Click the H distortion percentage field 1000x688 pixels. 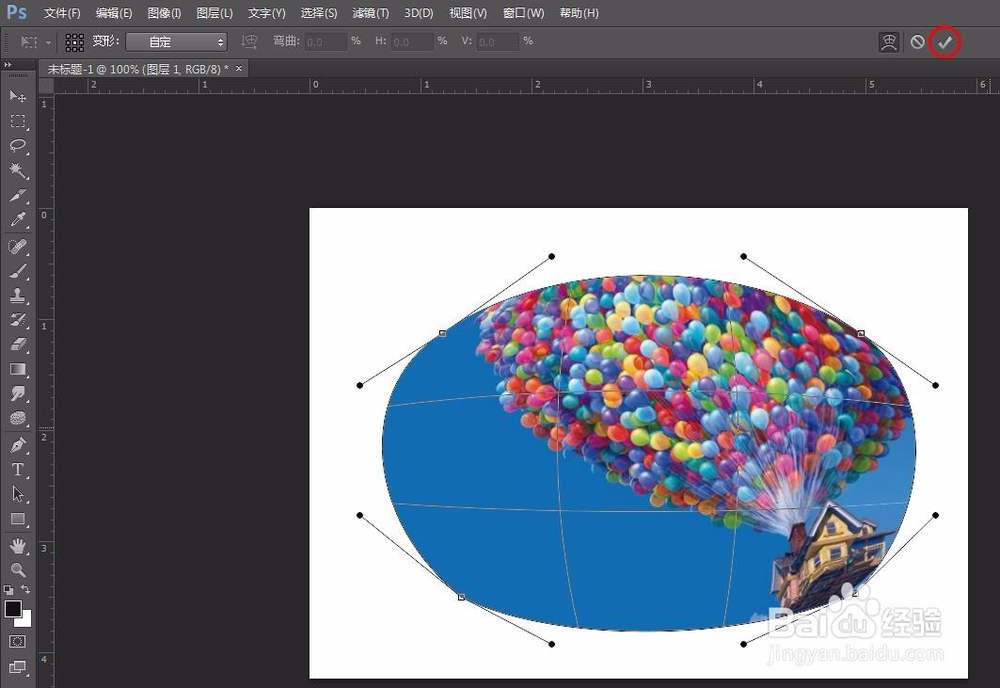(412, 42)
